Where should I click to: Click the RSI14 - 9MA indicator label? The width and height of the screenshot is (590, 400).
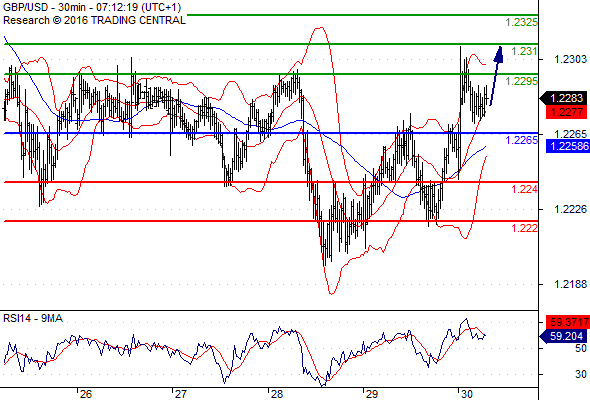click(33, 319)
